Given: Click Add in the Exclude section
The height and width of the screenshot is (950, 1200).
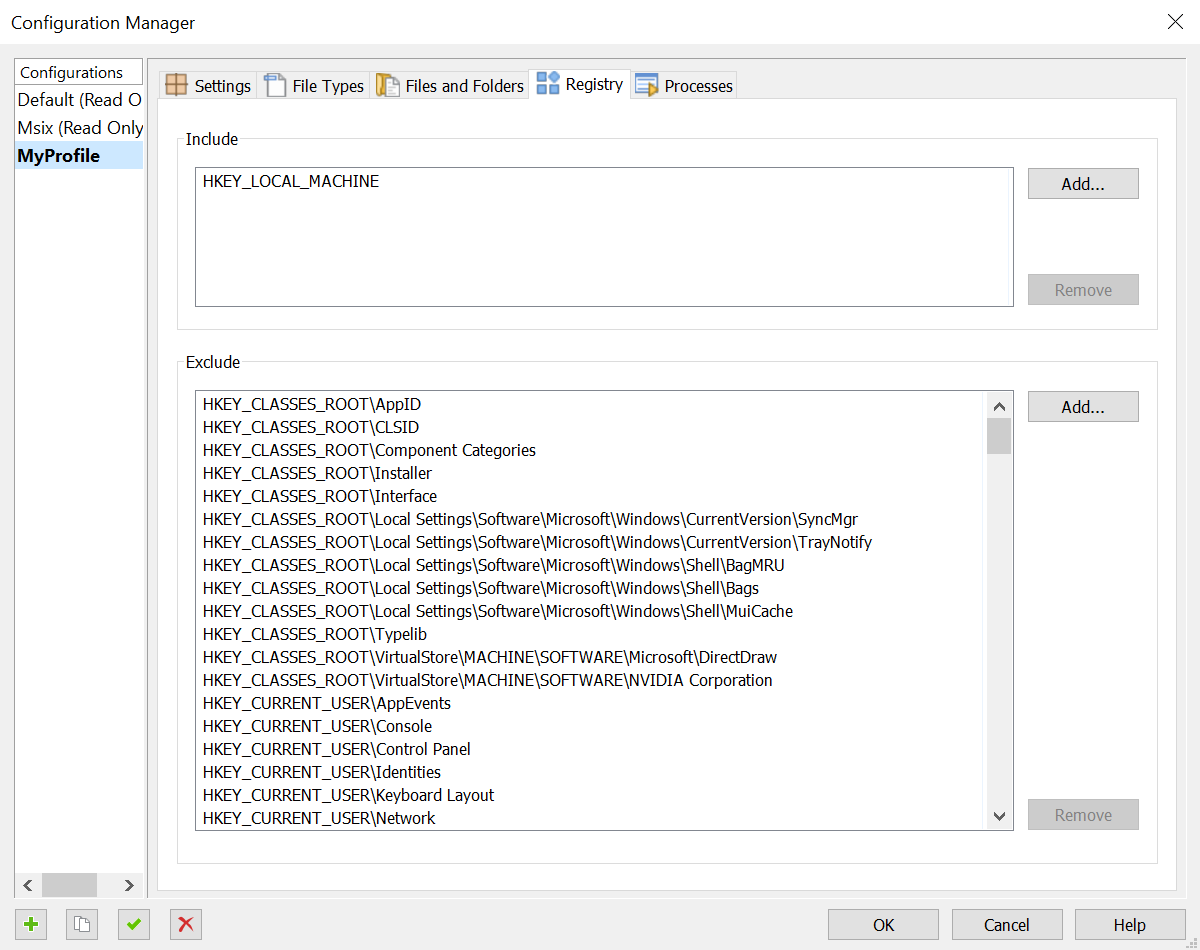Looking at the screenshot, I should click(x=1083, y=407).
